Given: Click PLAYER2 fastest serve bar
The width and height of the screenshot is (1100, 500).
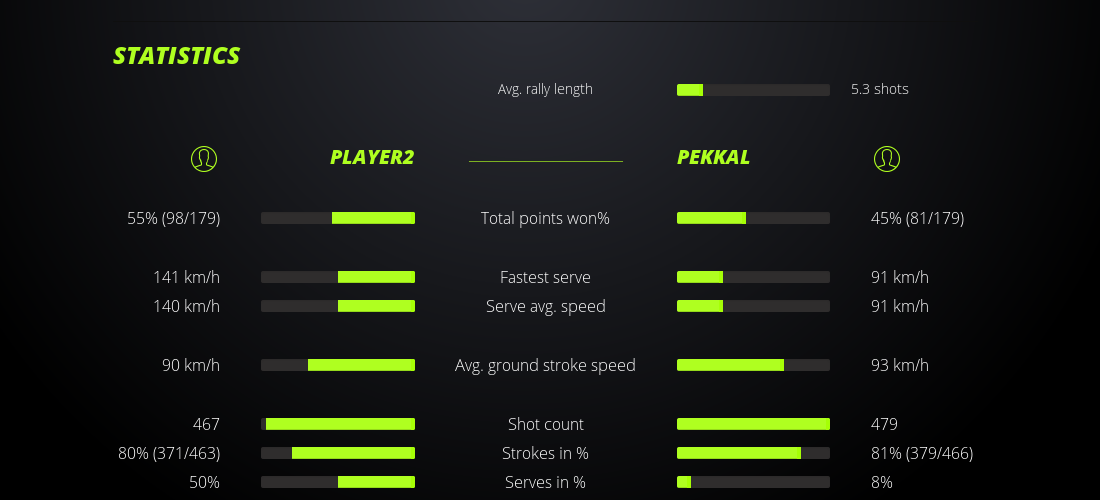Looking at the screenshot, I should point(338,277).
